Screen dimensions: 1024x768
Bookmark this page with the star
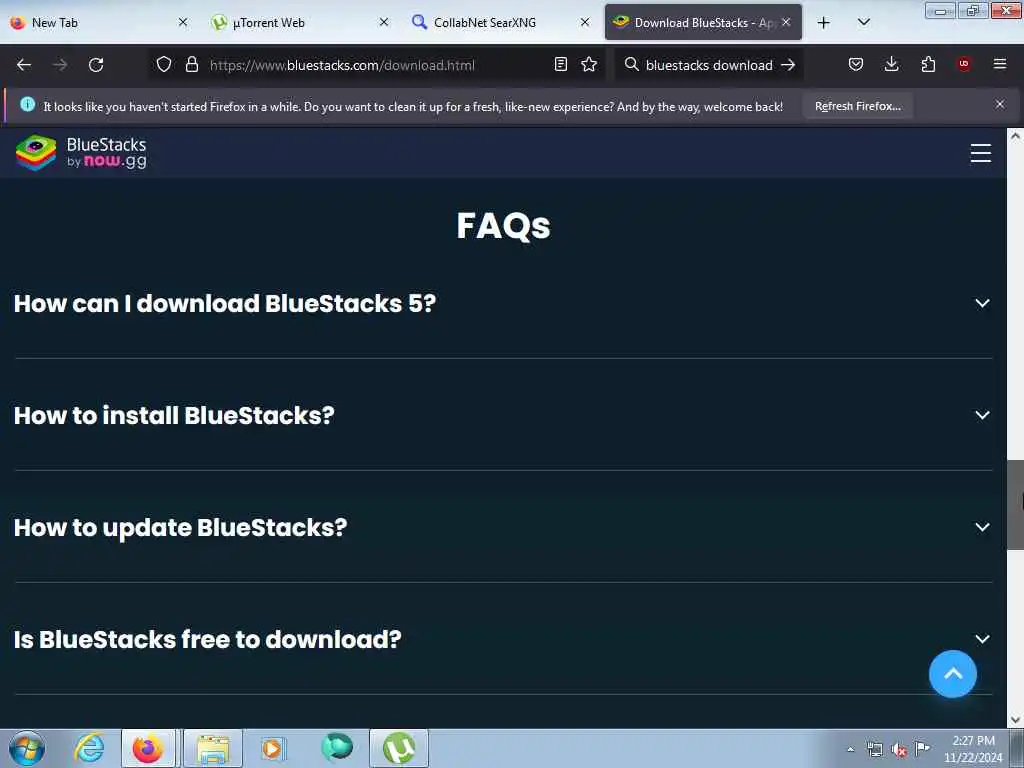589,65
